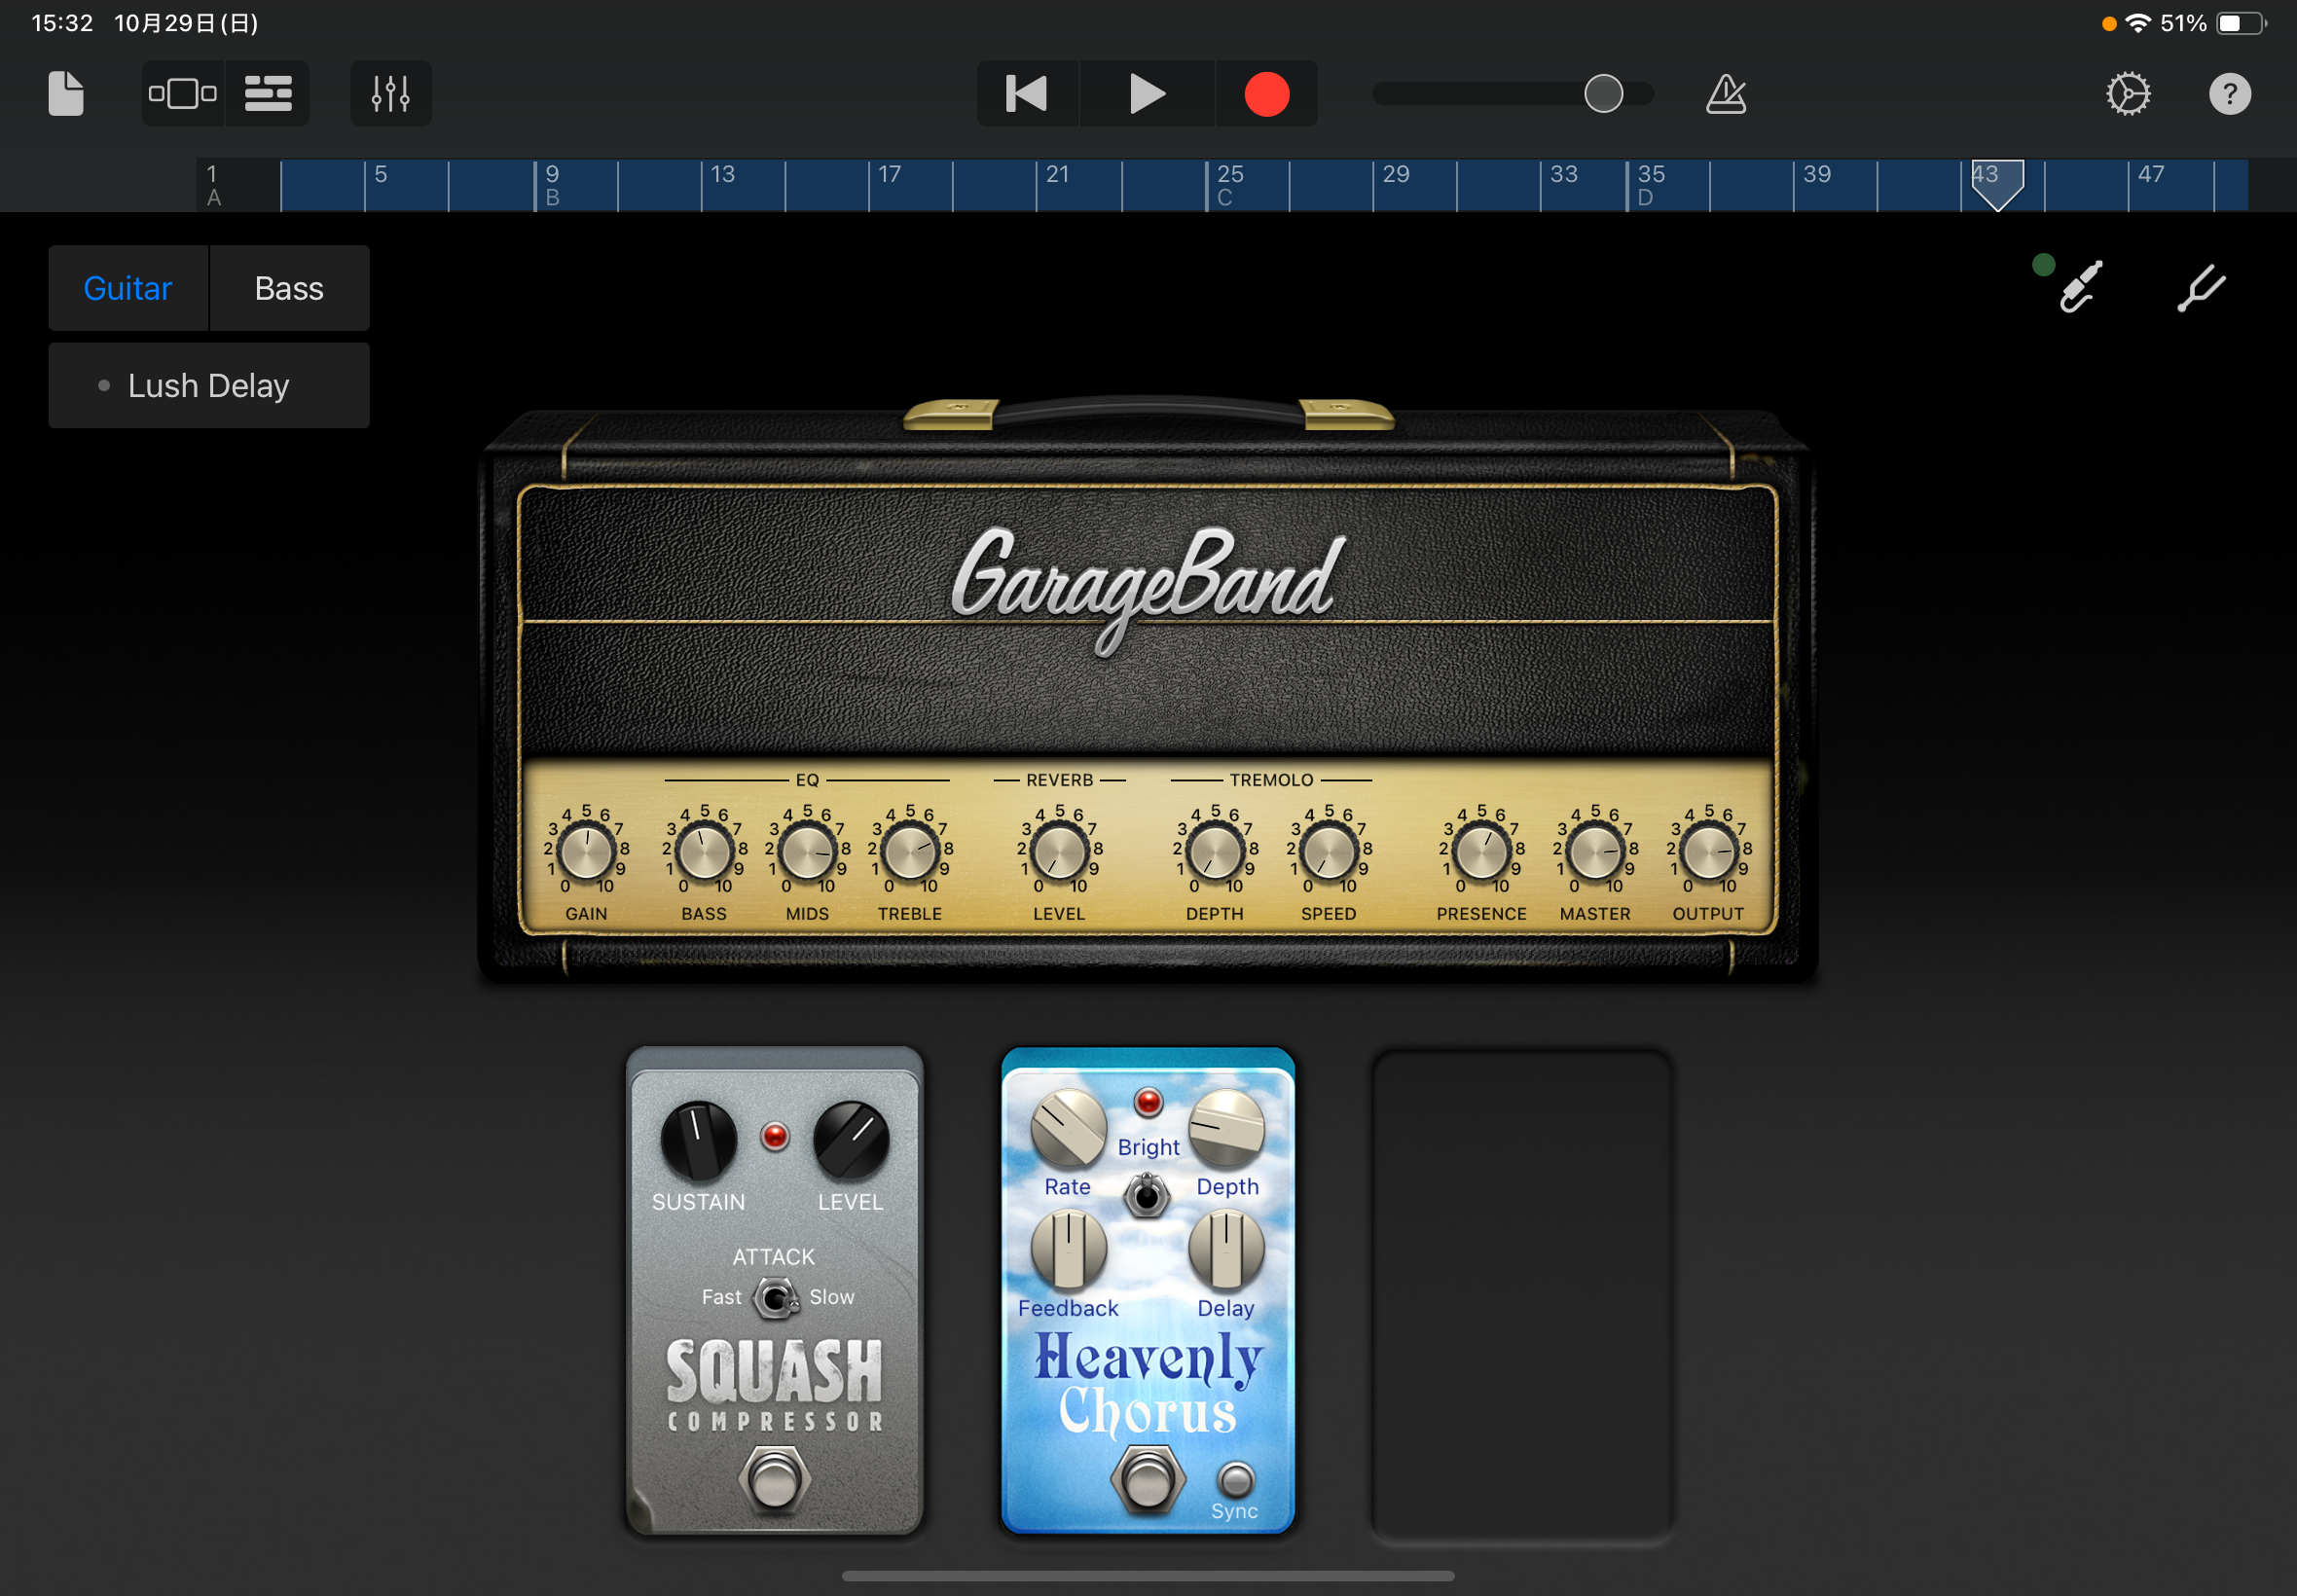Viewport: 2297px width, 1596px height.
Task: Open track controls mixer
Action: tap(391, 94)
